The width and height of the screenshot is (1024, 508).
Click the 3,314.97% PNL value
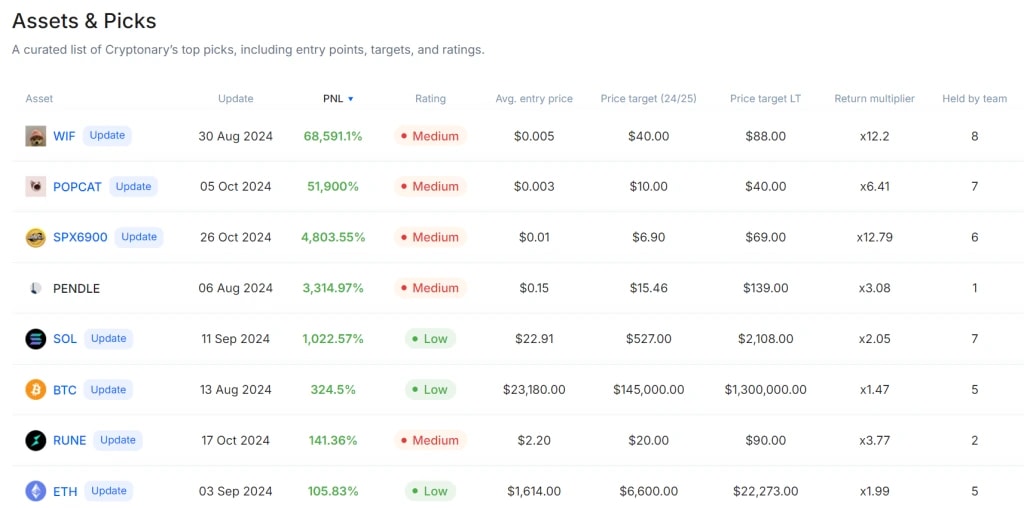(x=333, y=288)
